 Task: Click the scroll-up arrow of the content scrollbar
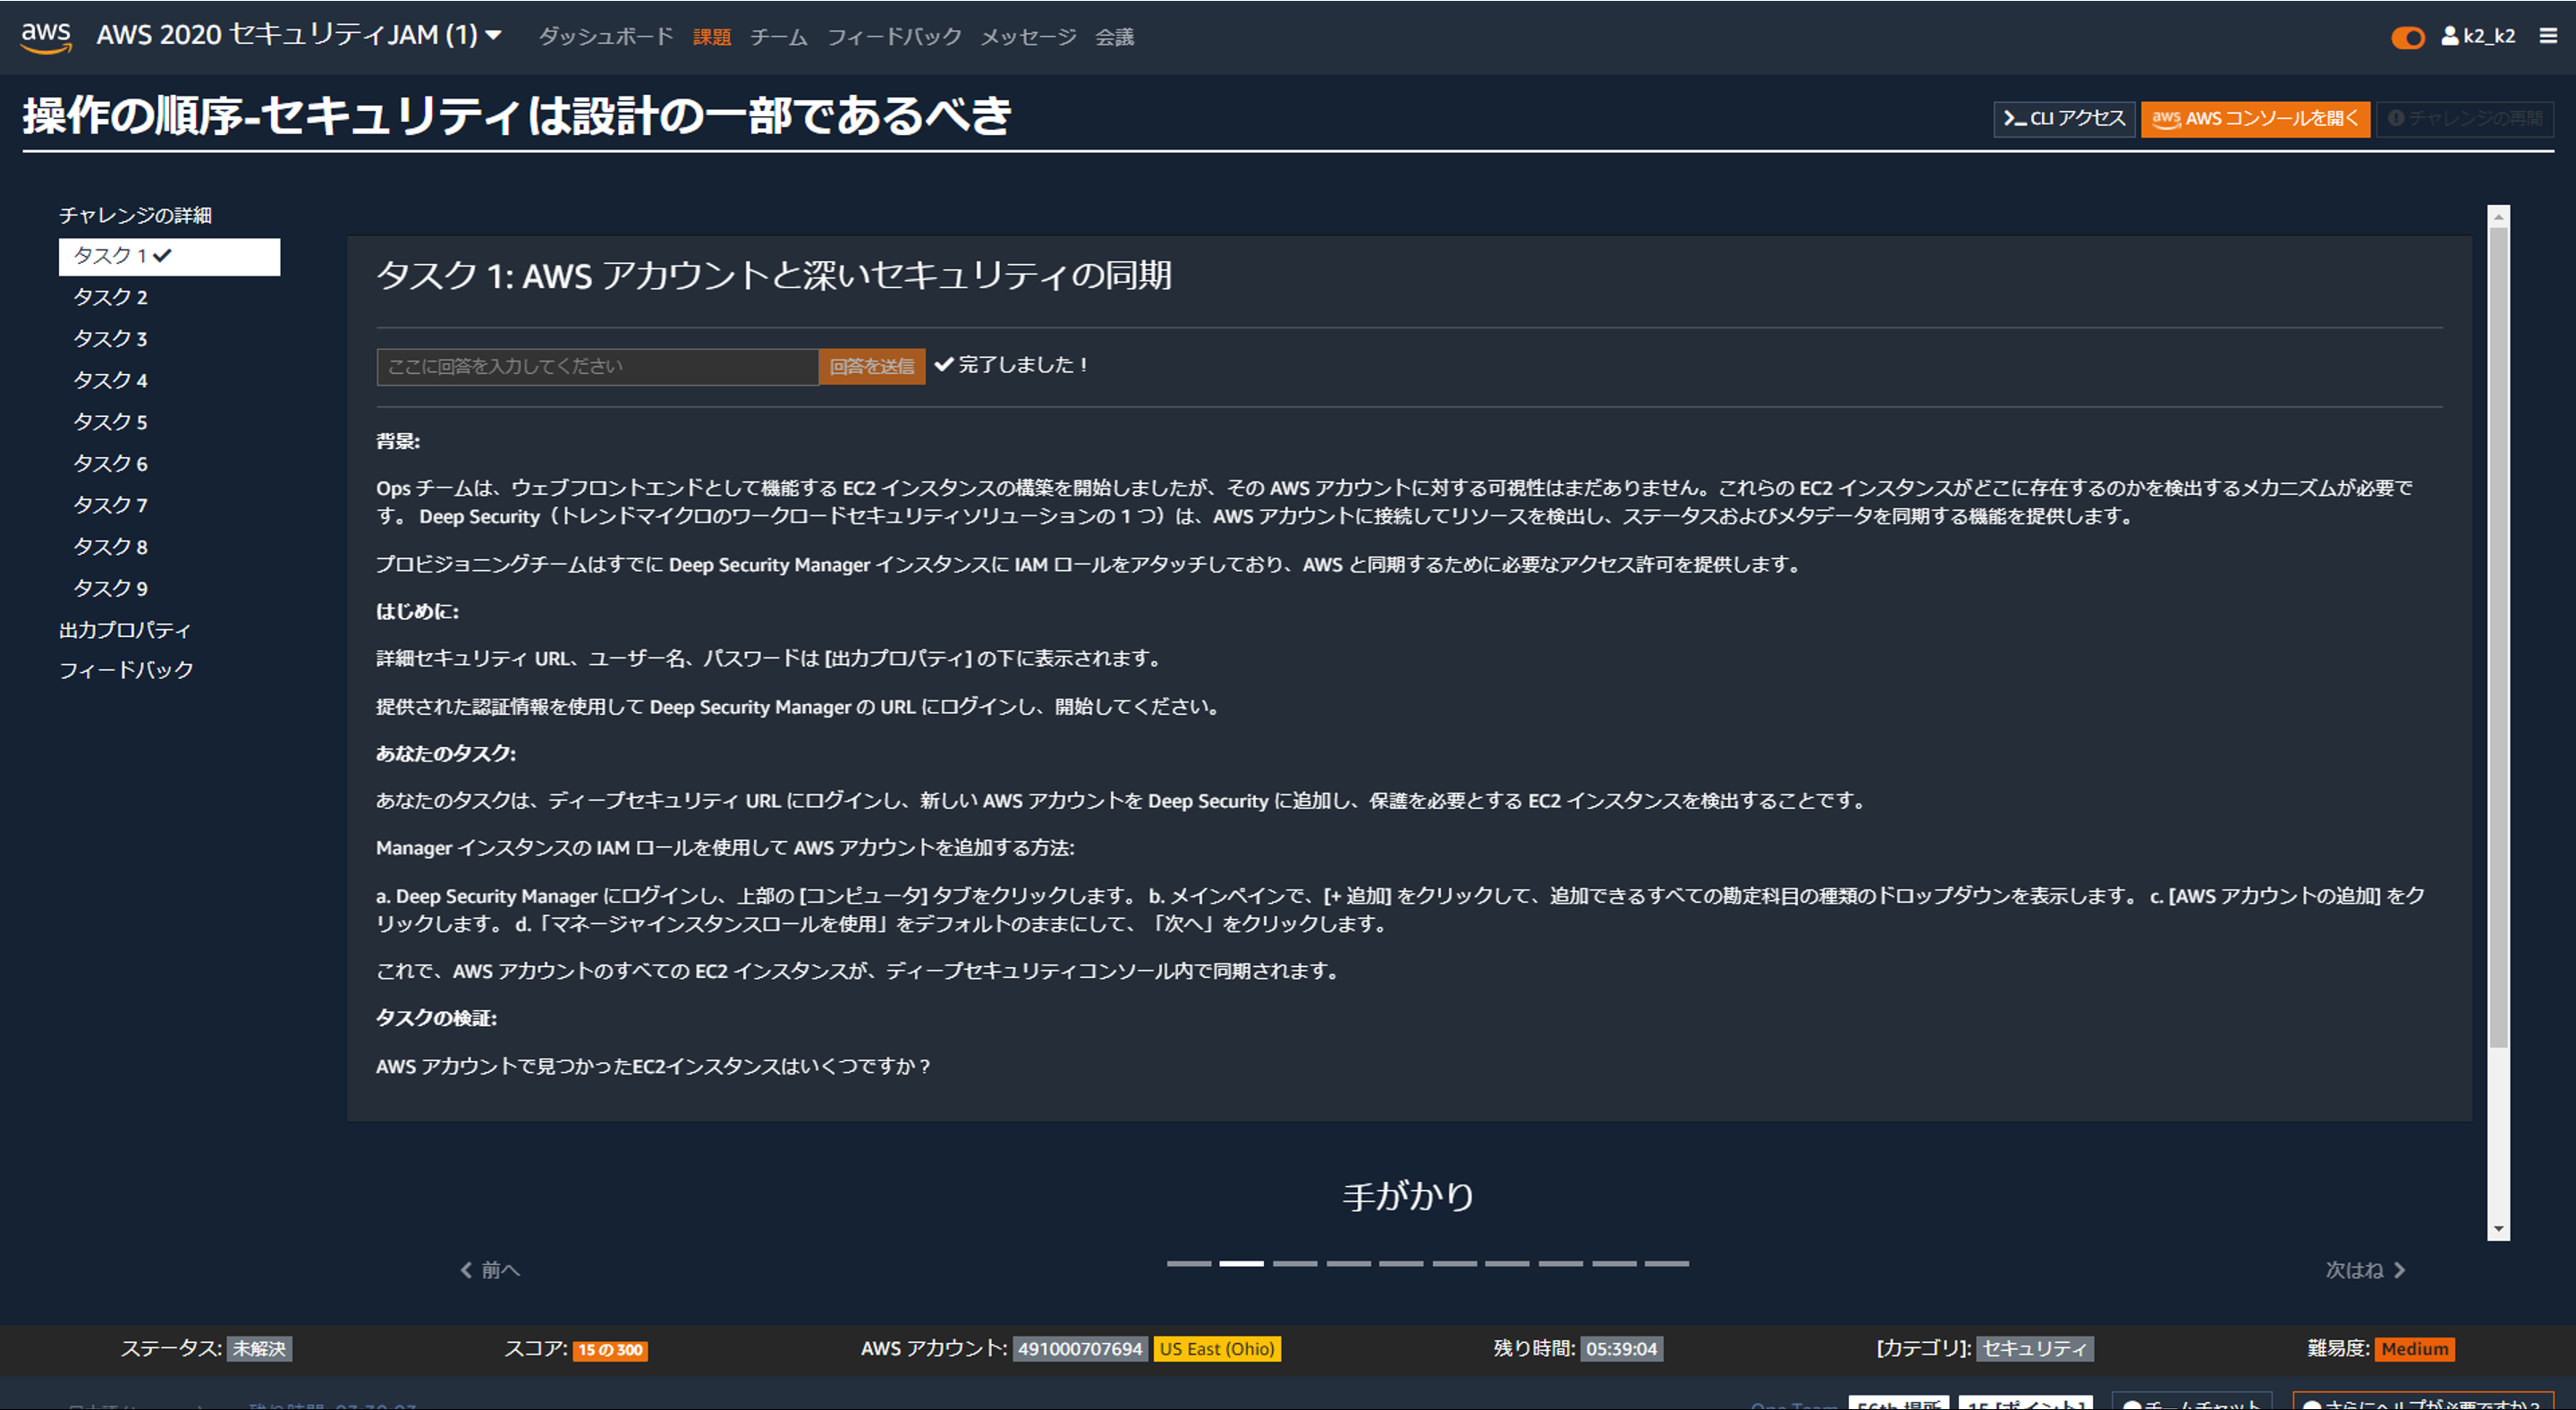click(2498, 216)
